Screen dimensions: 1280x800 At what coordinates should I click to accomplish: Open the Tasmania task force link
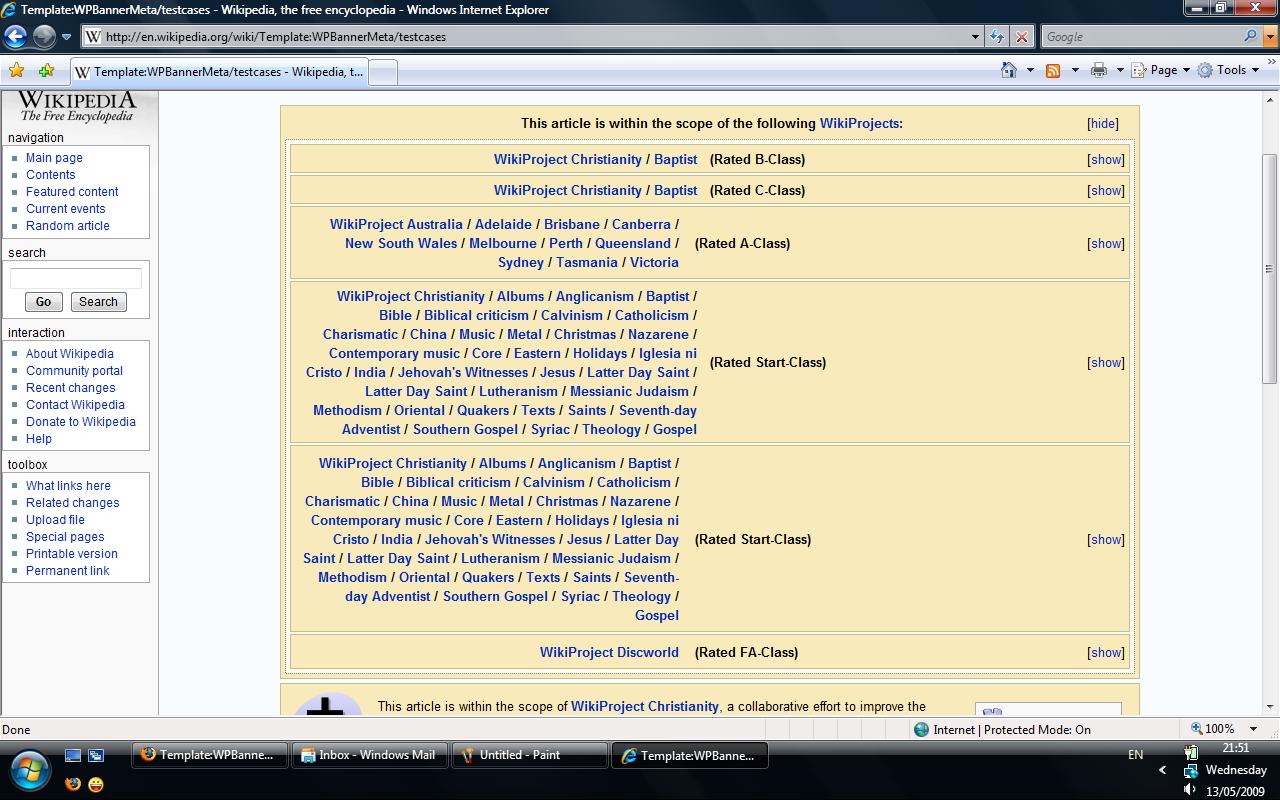[x=587, y=263]
